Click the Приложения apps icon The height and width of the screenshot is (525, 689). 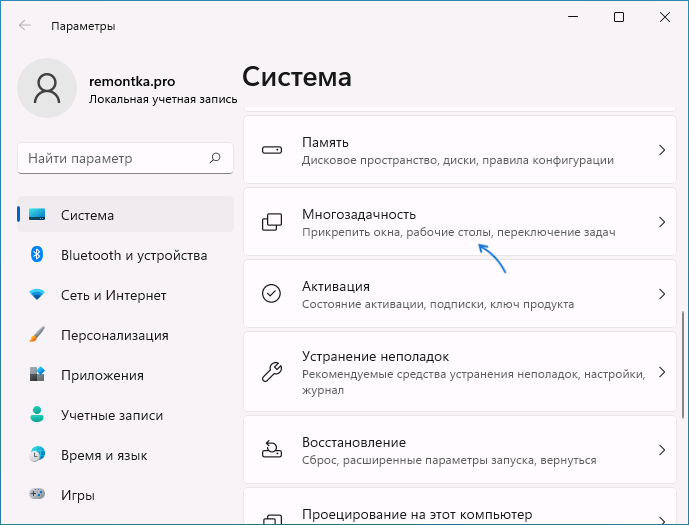pyautogui.click(x=37, y=374)
